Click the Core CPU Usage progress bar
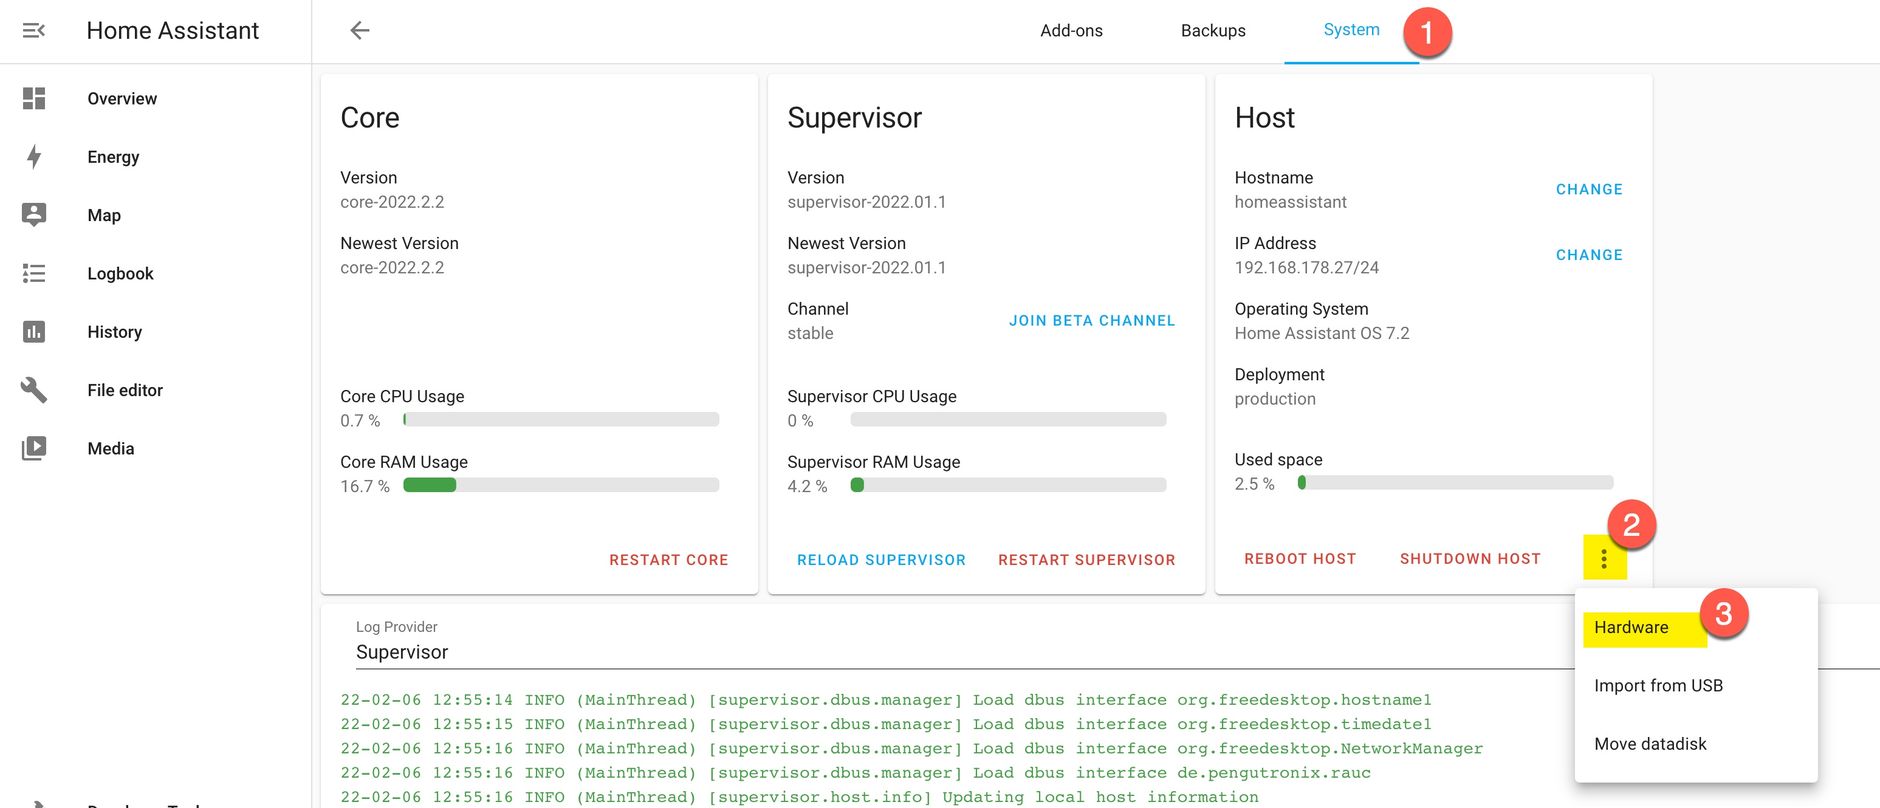1880x808 pixels. coord(561,420)
